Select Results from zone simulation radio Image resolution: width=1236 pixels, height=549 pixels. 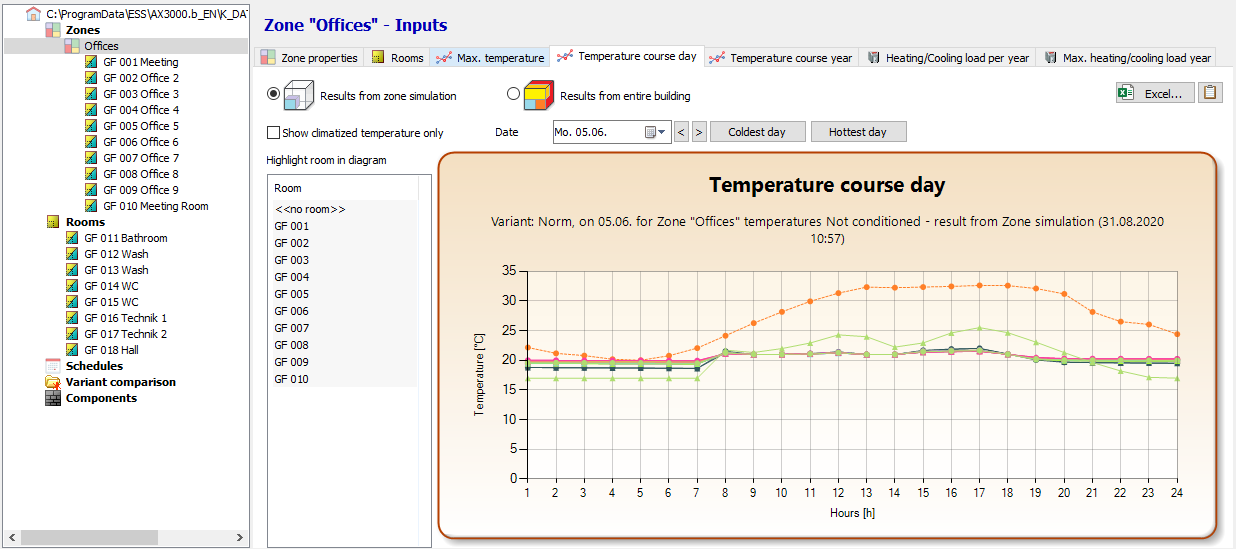[274, 93]
